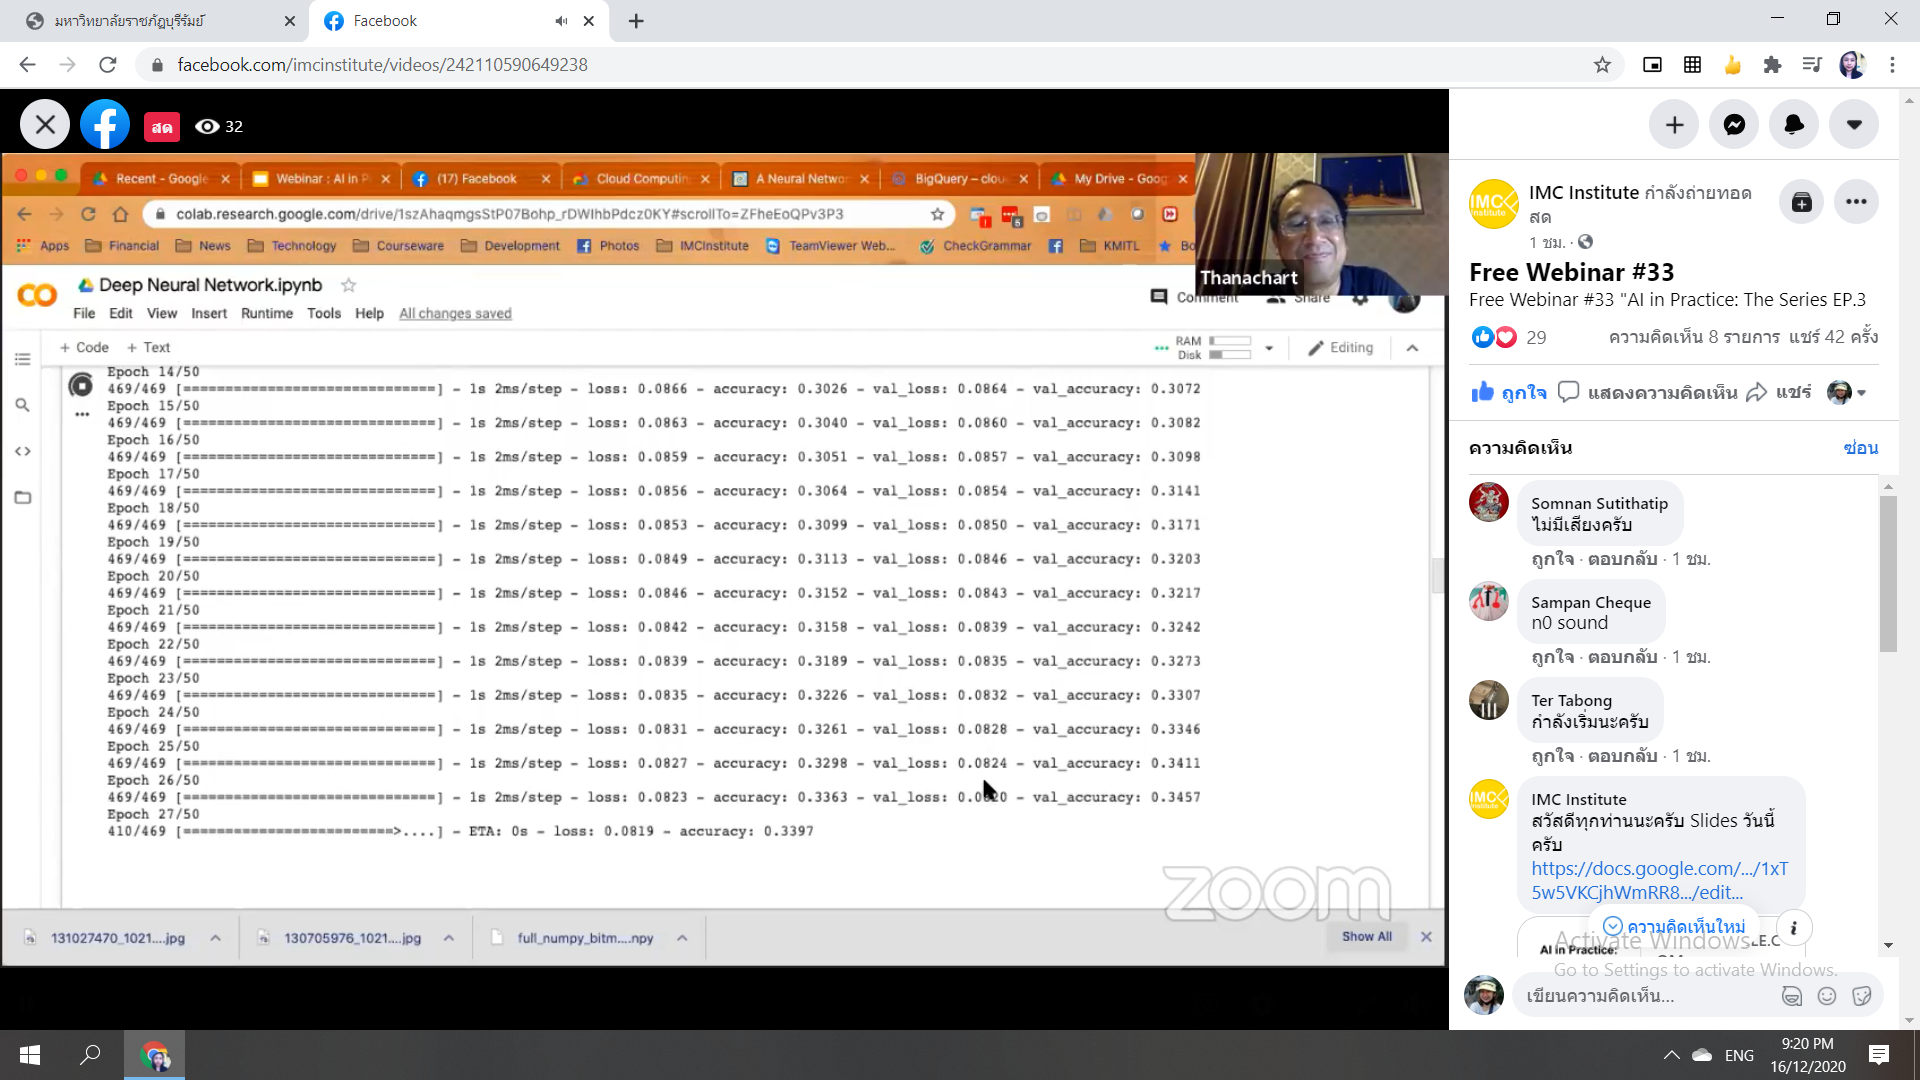Stop the running Colab cell
1920x1080 pixels.
click(x=81, y=384)
